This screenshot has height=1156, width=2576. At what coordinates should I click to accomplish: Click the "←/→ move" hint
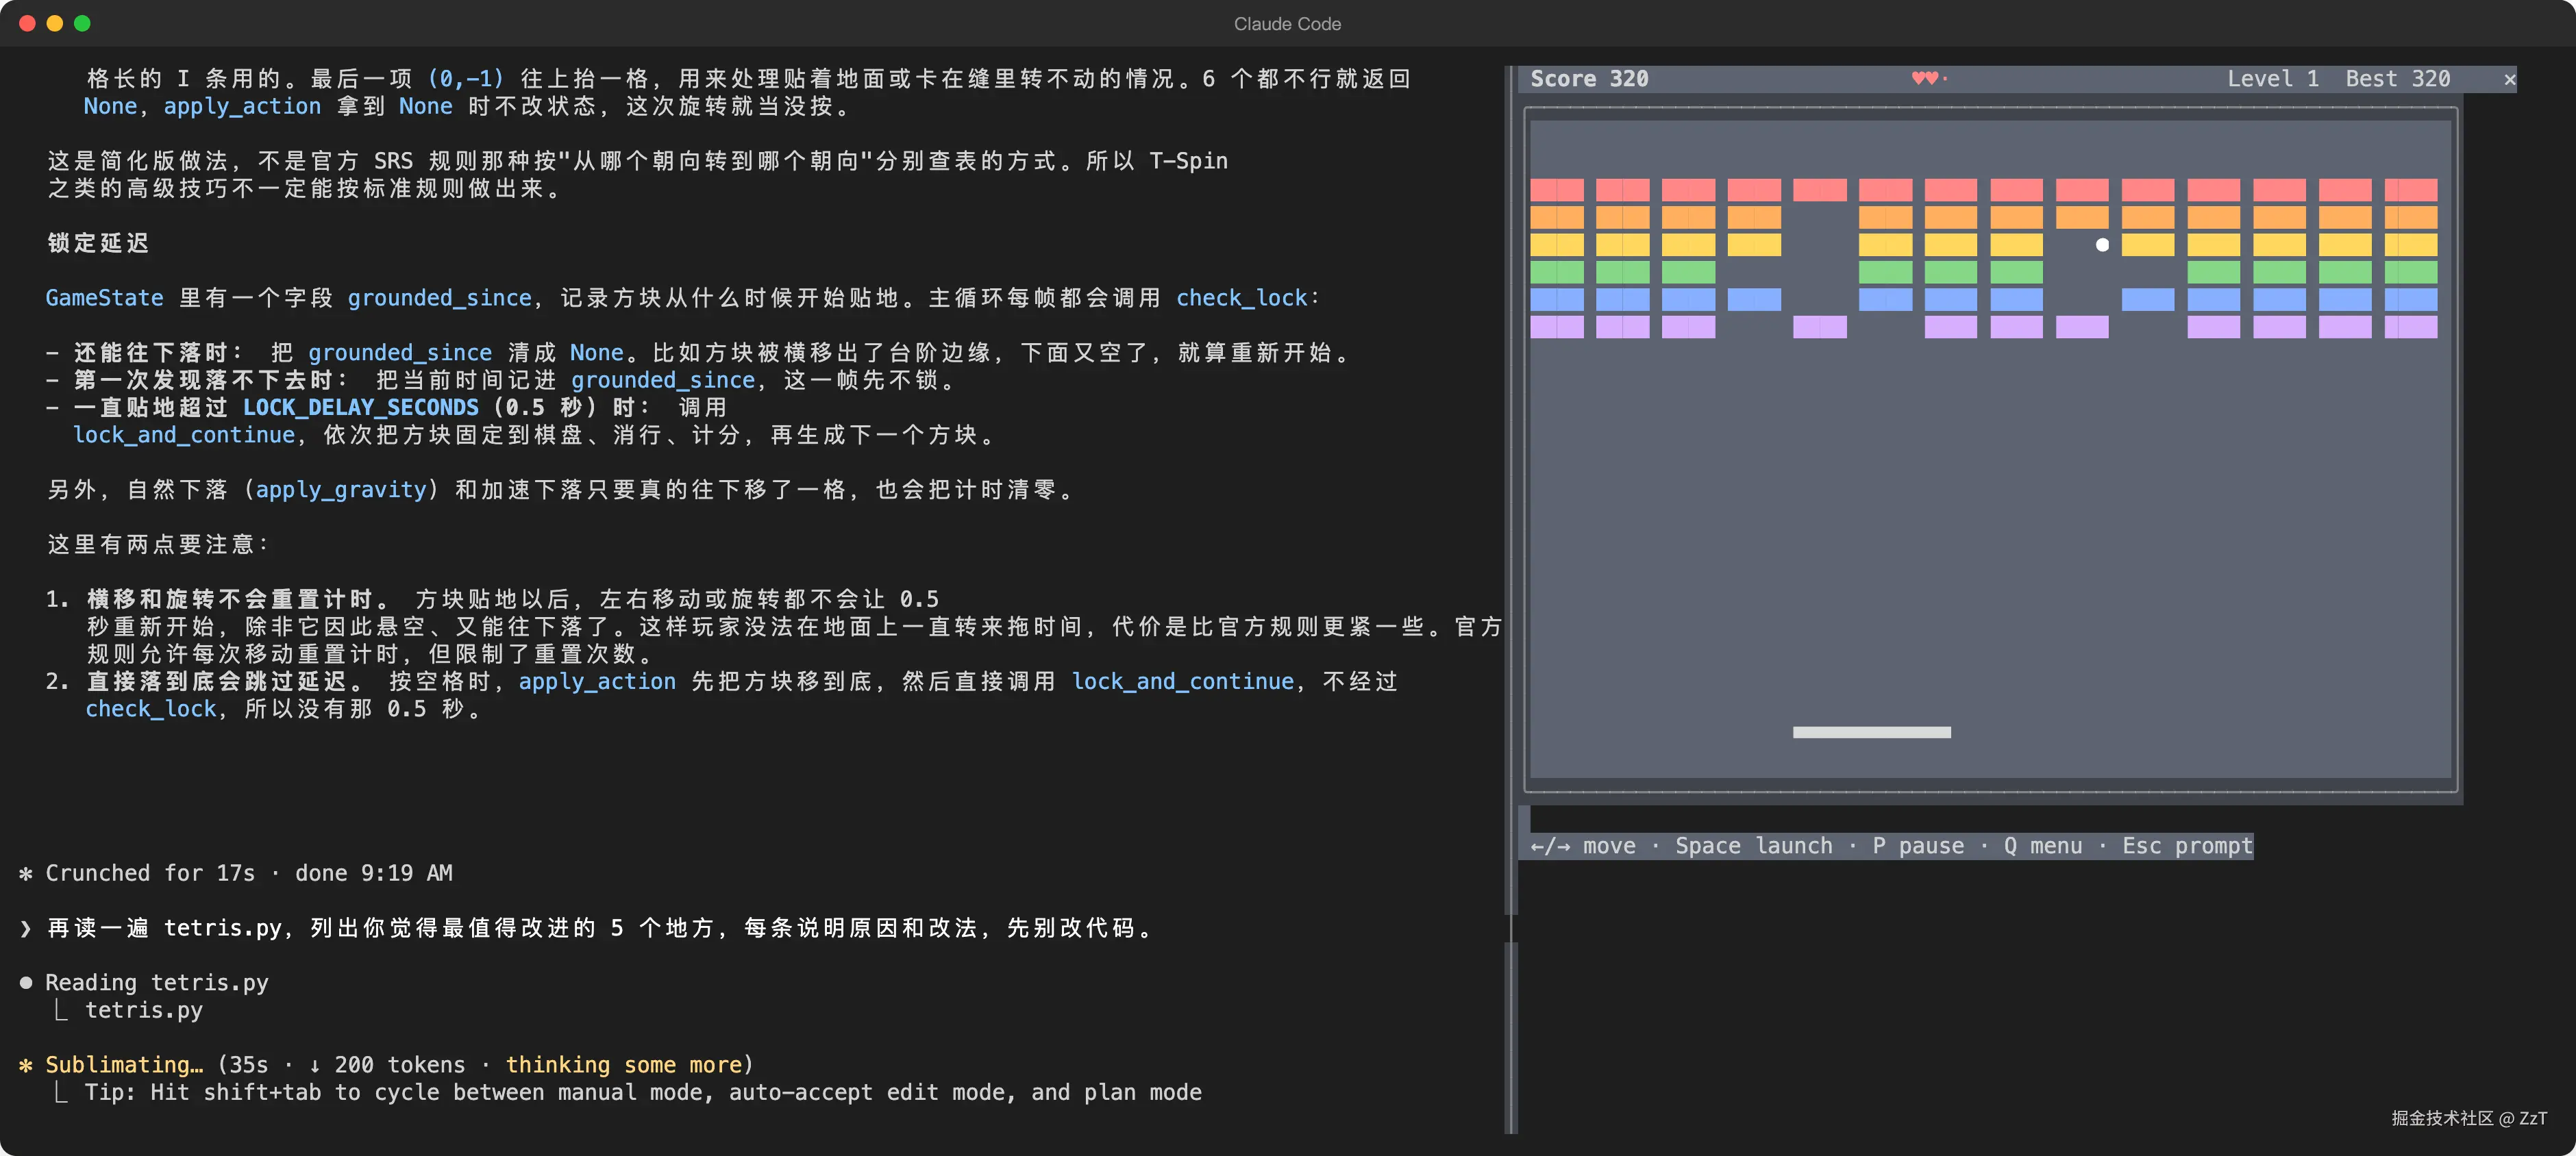pos(1583,846)
